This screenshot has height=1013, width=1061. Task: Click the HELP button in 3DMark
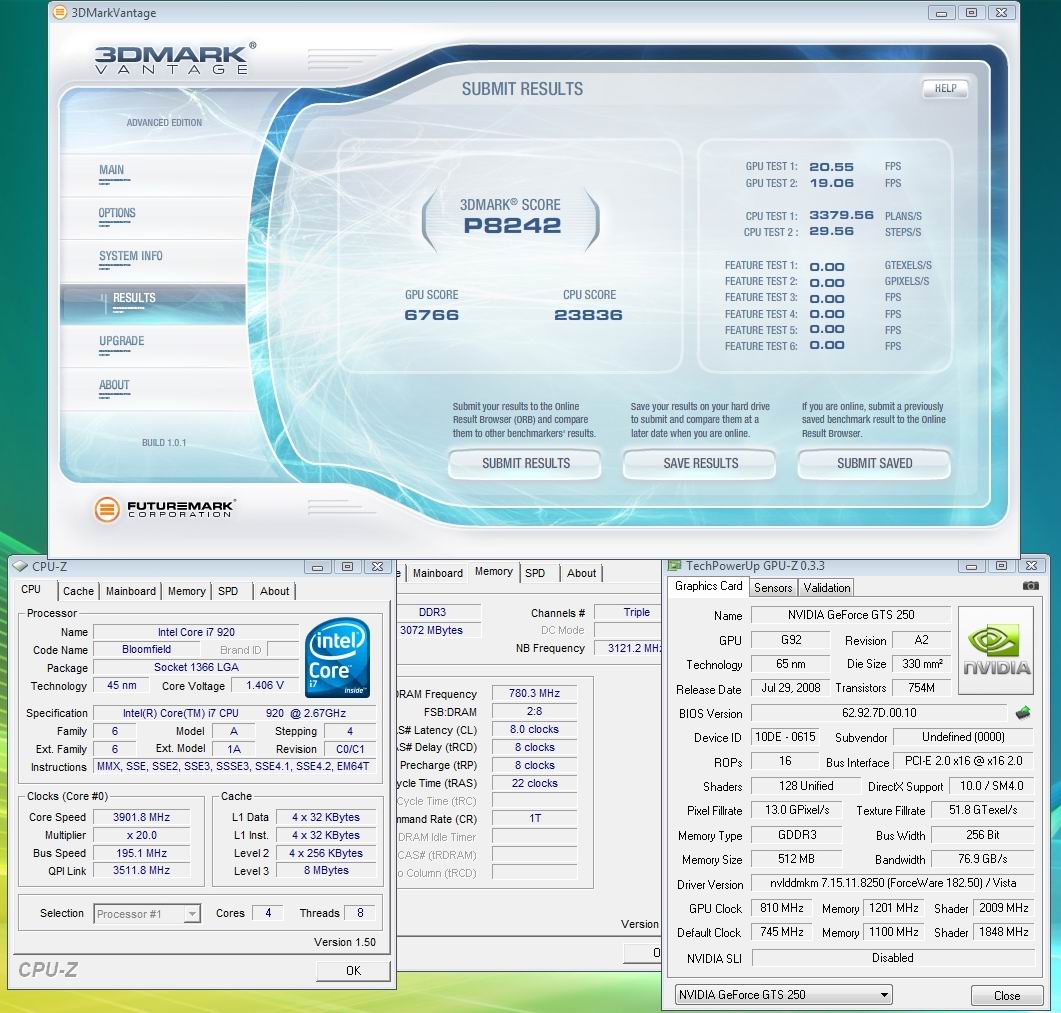coord(945,88)
